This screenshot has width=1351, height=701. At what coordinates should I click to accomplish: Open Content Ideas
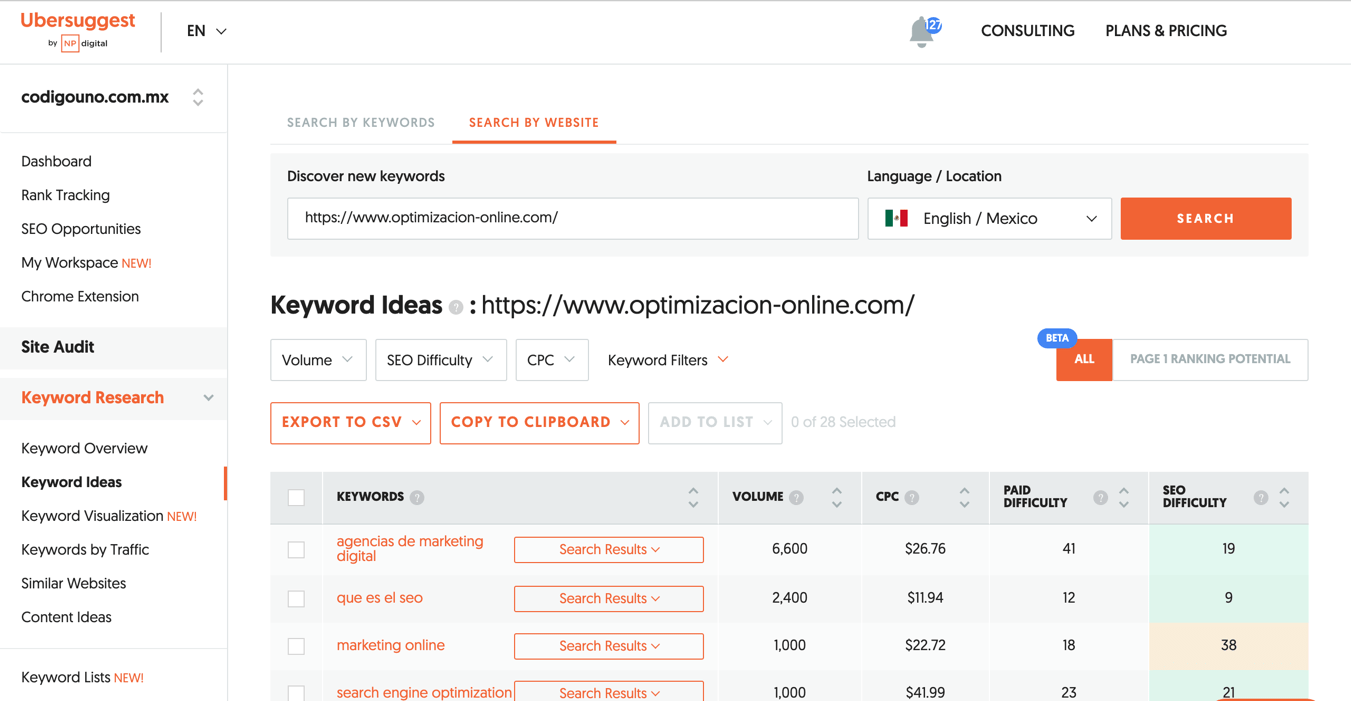66,618
